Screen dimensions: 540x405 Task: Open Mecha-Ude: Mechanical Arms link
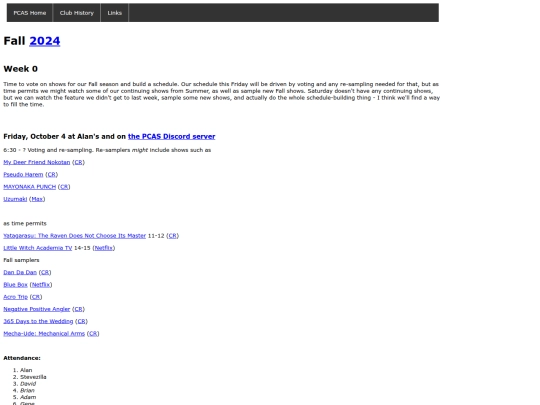44,334
